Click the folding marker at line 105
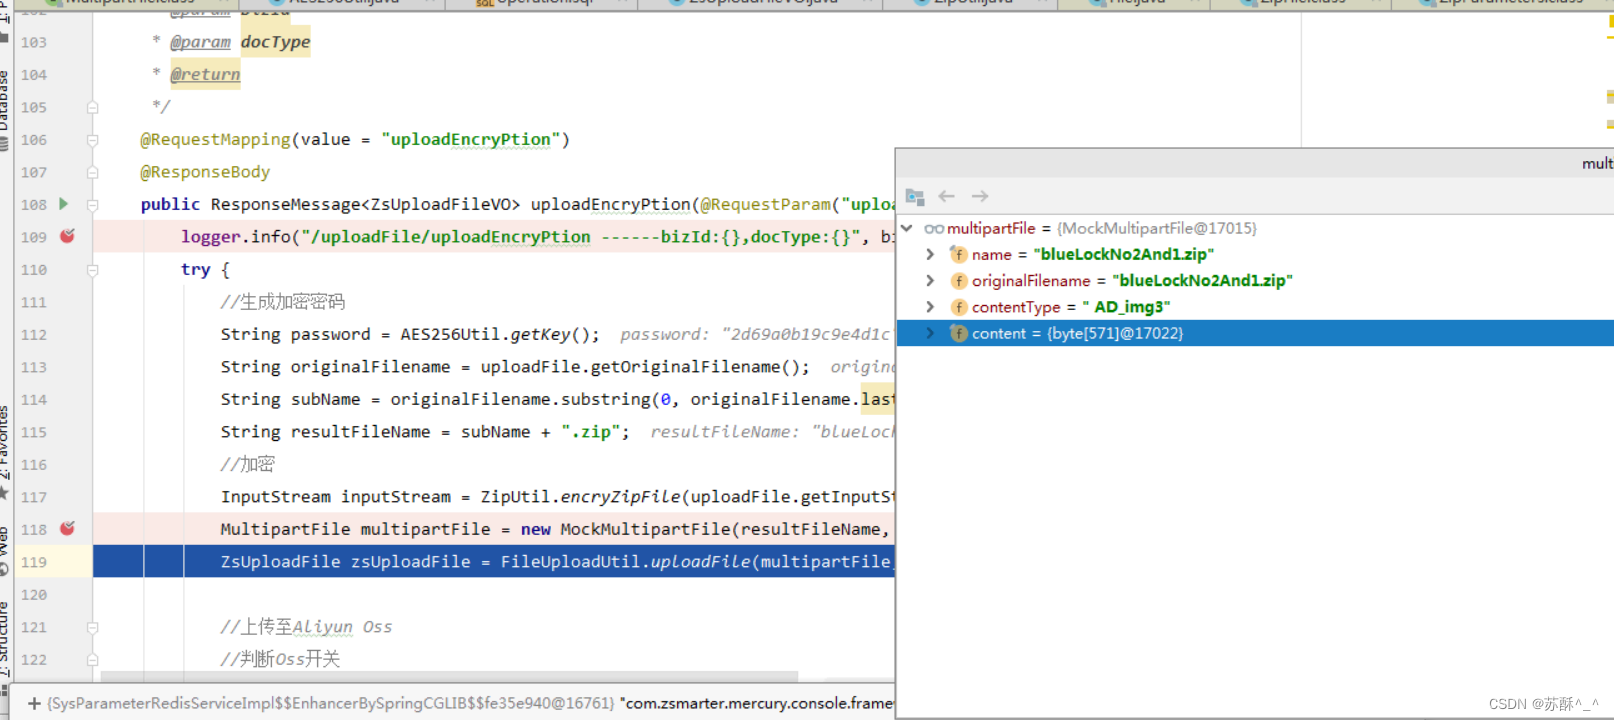1614x720 pixels. pyautogui.click(x=92, y=107)
